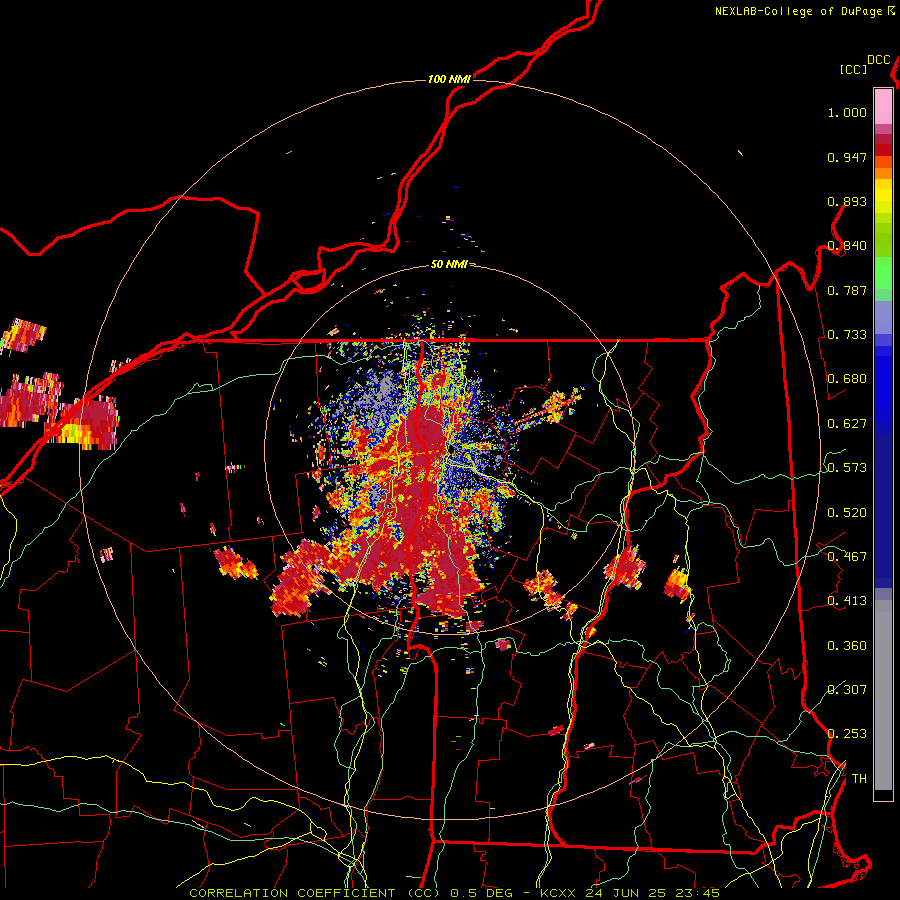Select the 0.253 legend value

(847, 734)
